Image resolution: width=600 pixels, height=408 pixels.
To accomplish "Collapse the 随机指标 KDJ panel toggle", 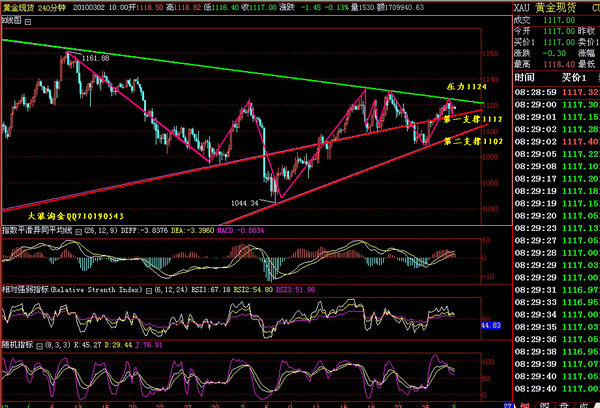I will click(x=39, y=346).
